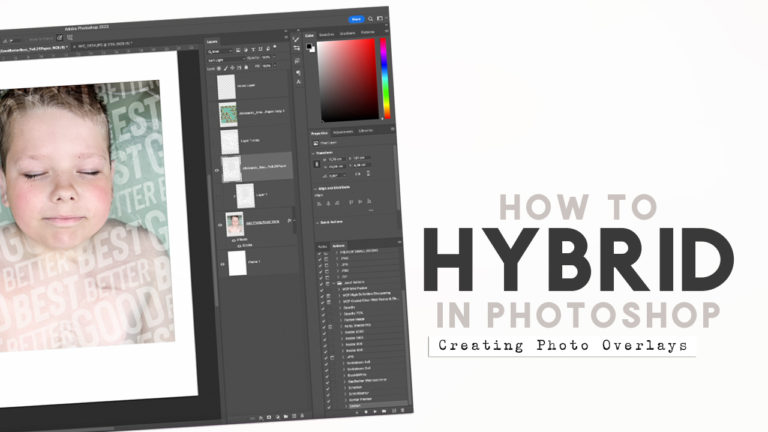Delete action using Actions panel trash icon

(x=403, y=410)
